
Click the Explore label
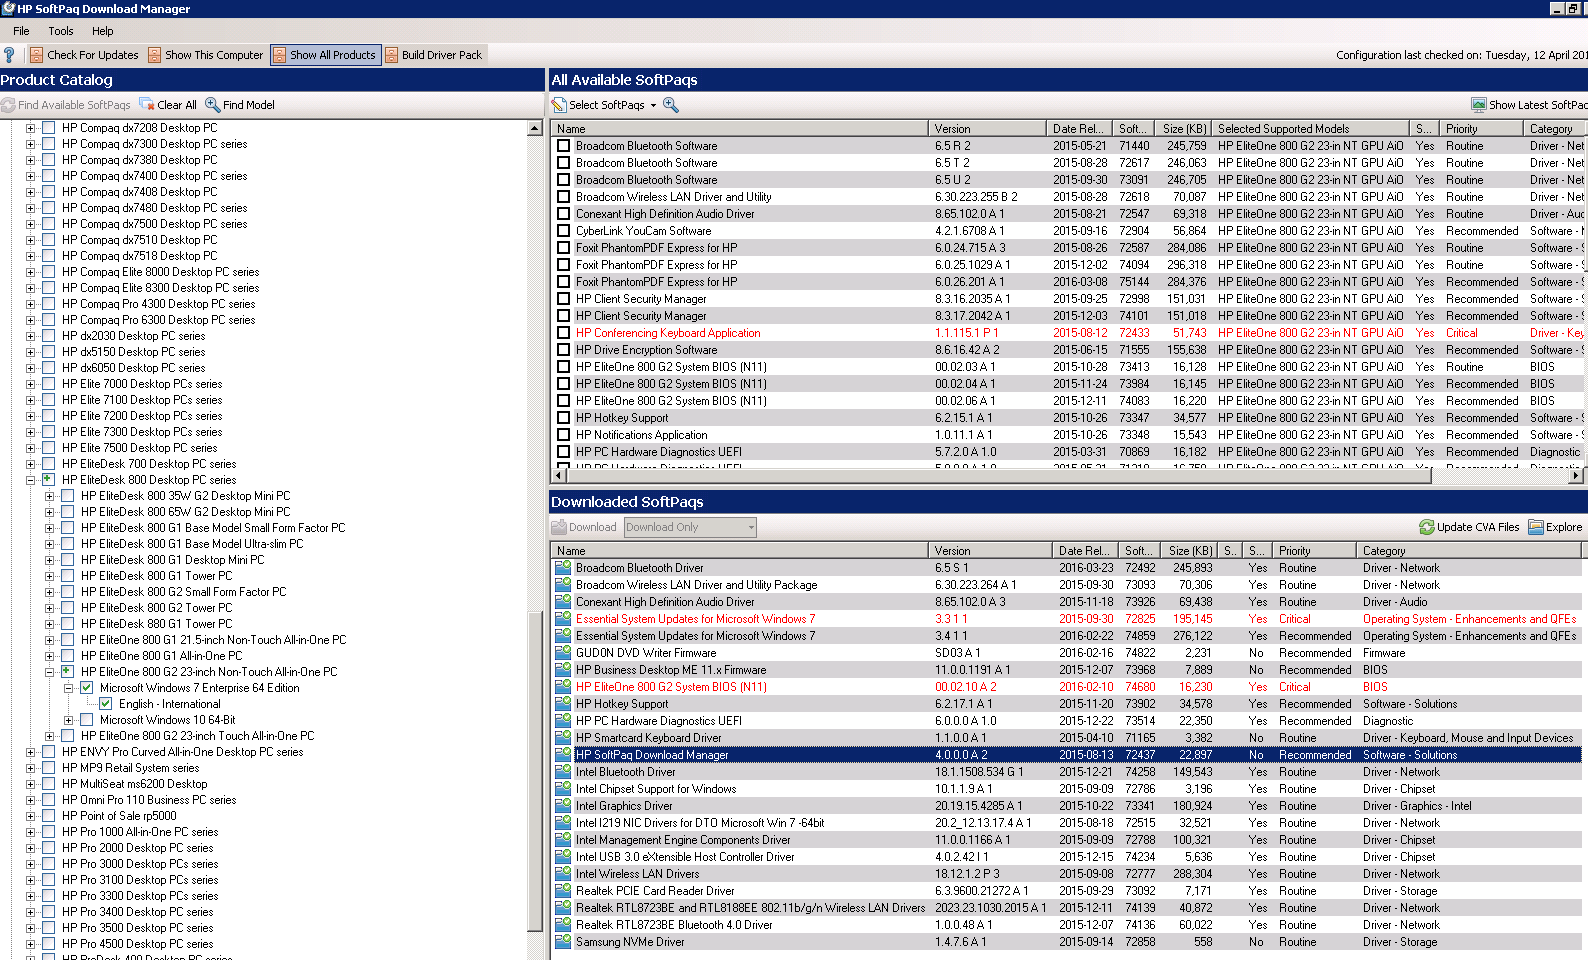(x=1564, y=527)
